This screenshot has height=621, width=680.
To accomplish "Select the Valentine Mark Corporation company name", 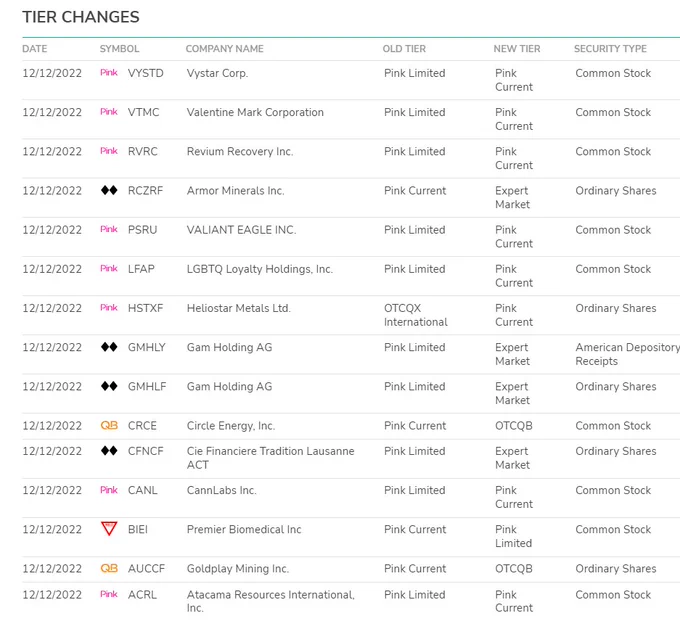I will coord(255,112).
